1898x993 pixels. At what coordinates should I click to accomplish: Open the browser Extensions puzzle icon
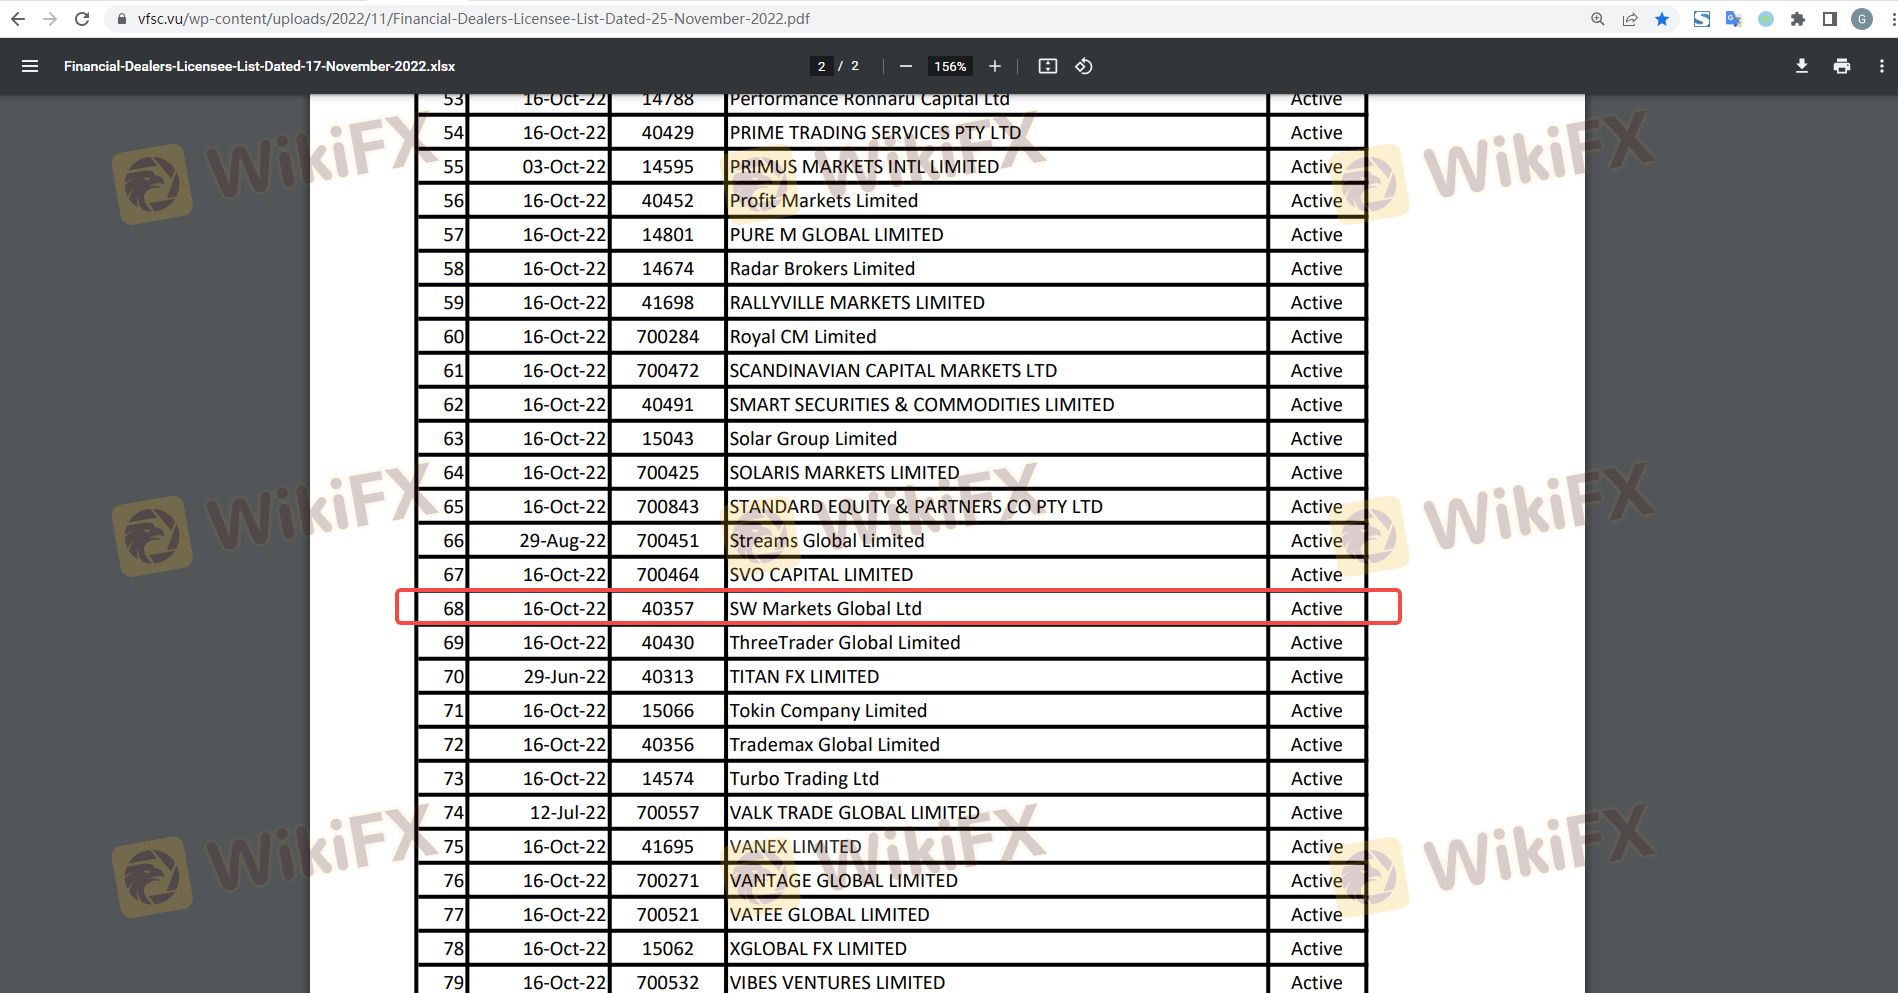[x=1798, y=19]
